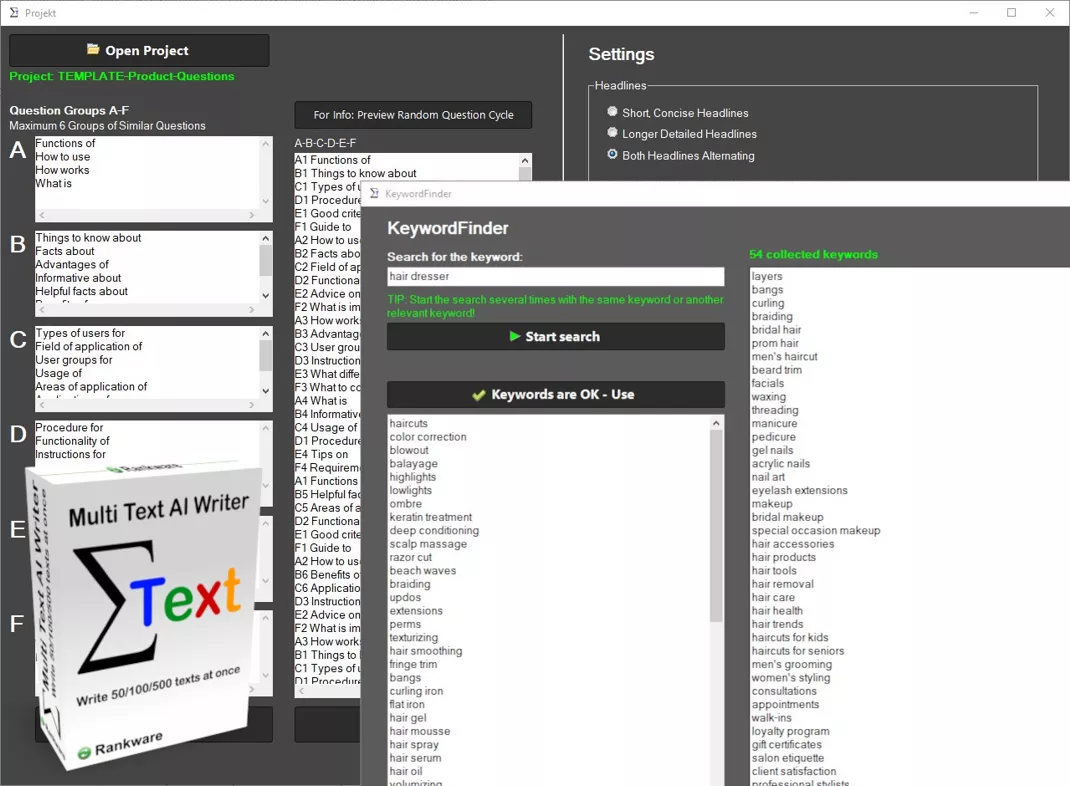This screenshot has width=1070, height=786.
Task: Select 'loyalty program' in collected keywords
Action: click(x=791, y=731)
